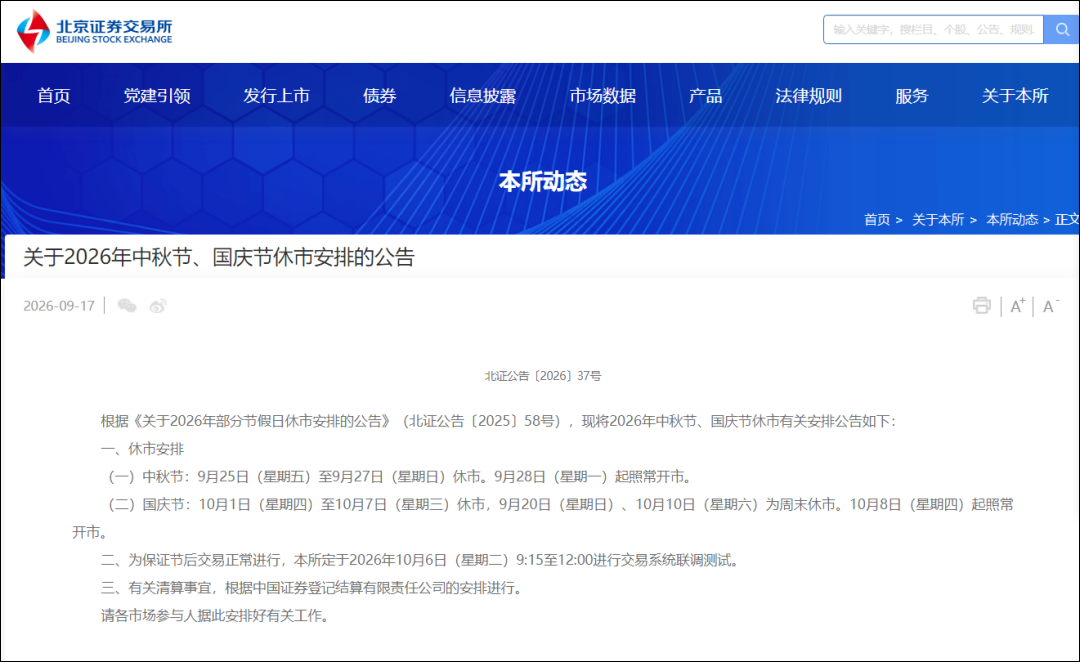Print the announcement with the printer icon

[x=982, y=306]
